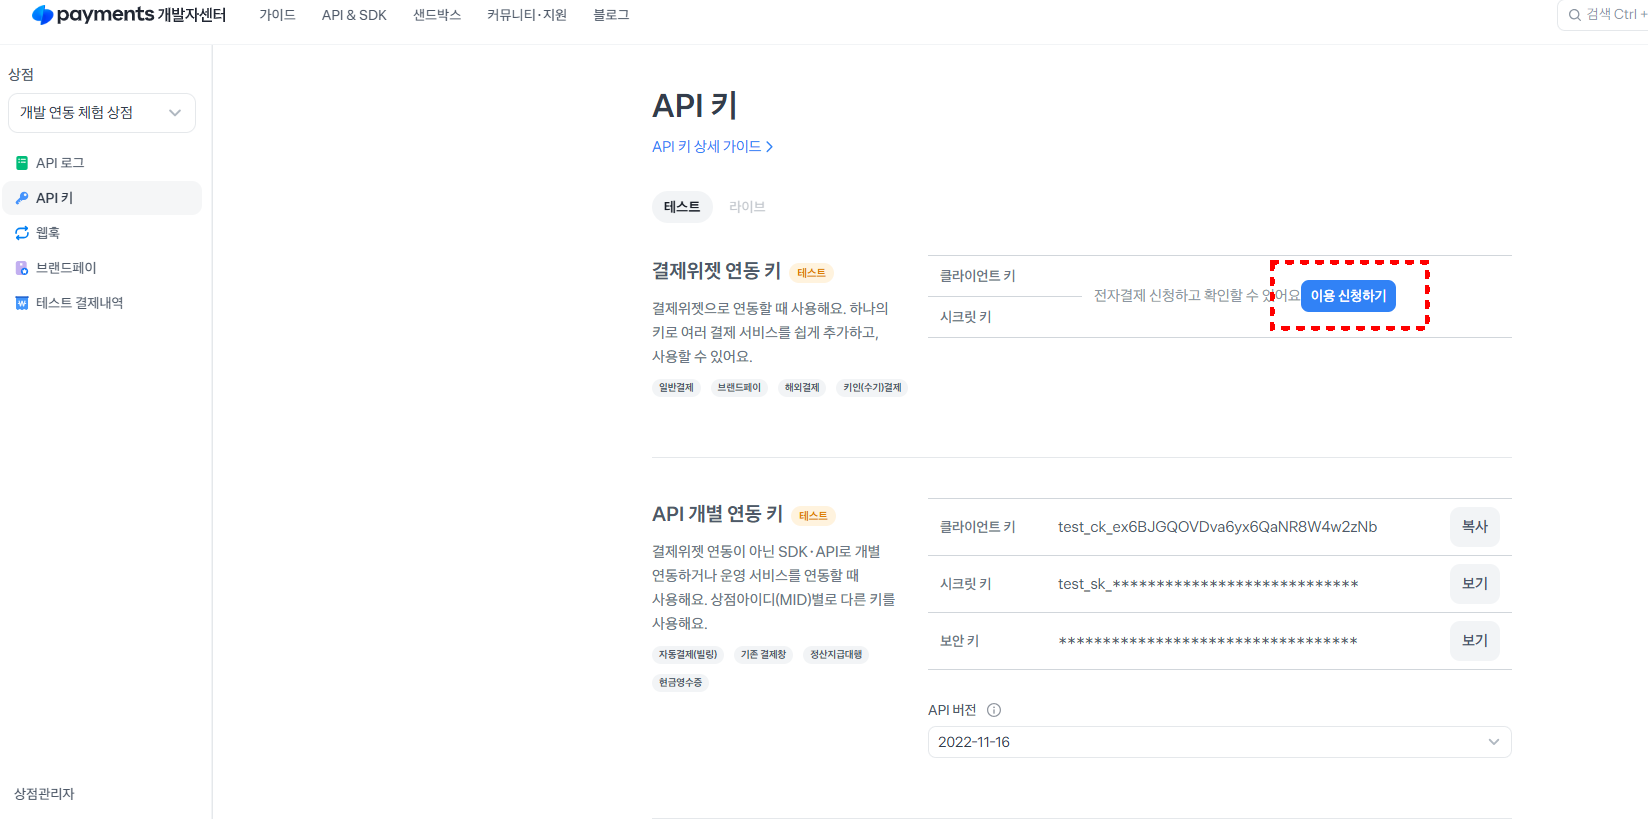This screenshot has width=1648, height=819.
Task: Click the masked 보안 키 value
Action: tap(1208, 641)
